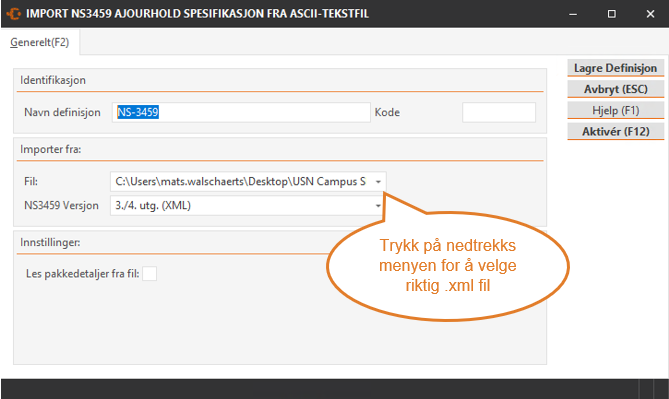Select the Navn definisjon input field

pos(241,112)
